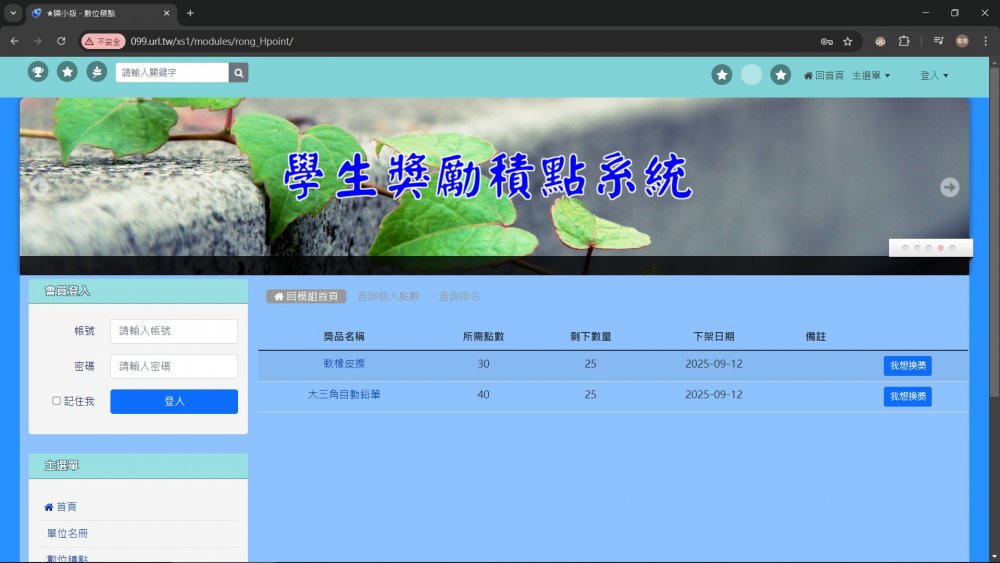Open the tab search dropdown arrow

13,13
